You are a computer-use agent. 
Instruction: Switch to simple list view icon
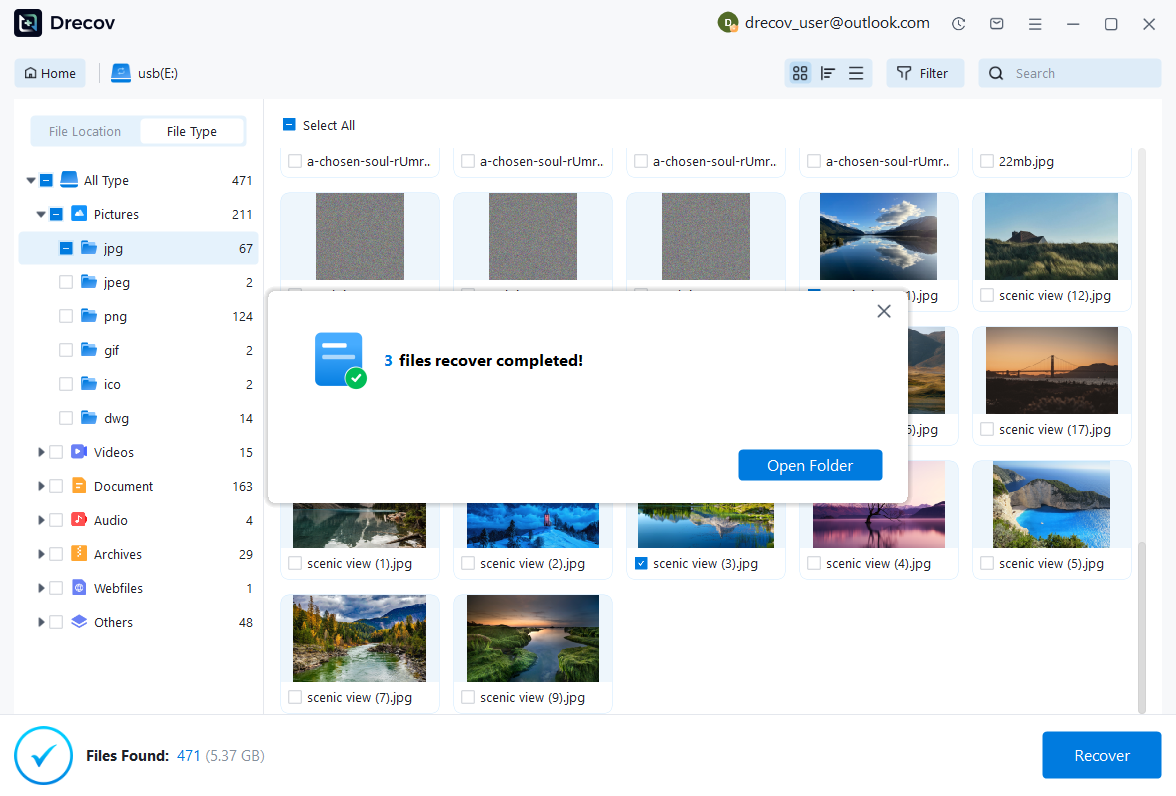coord(856,73)
